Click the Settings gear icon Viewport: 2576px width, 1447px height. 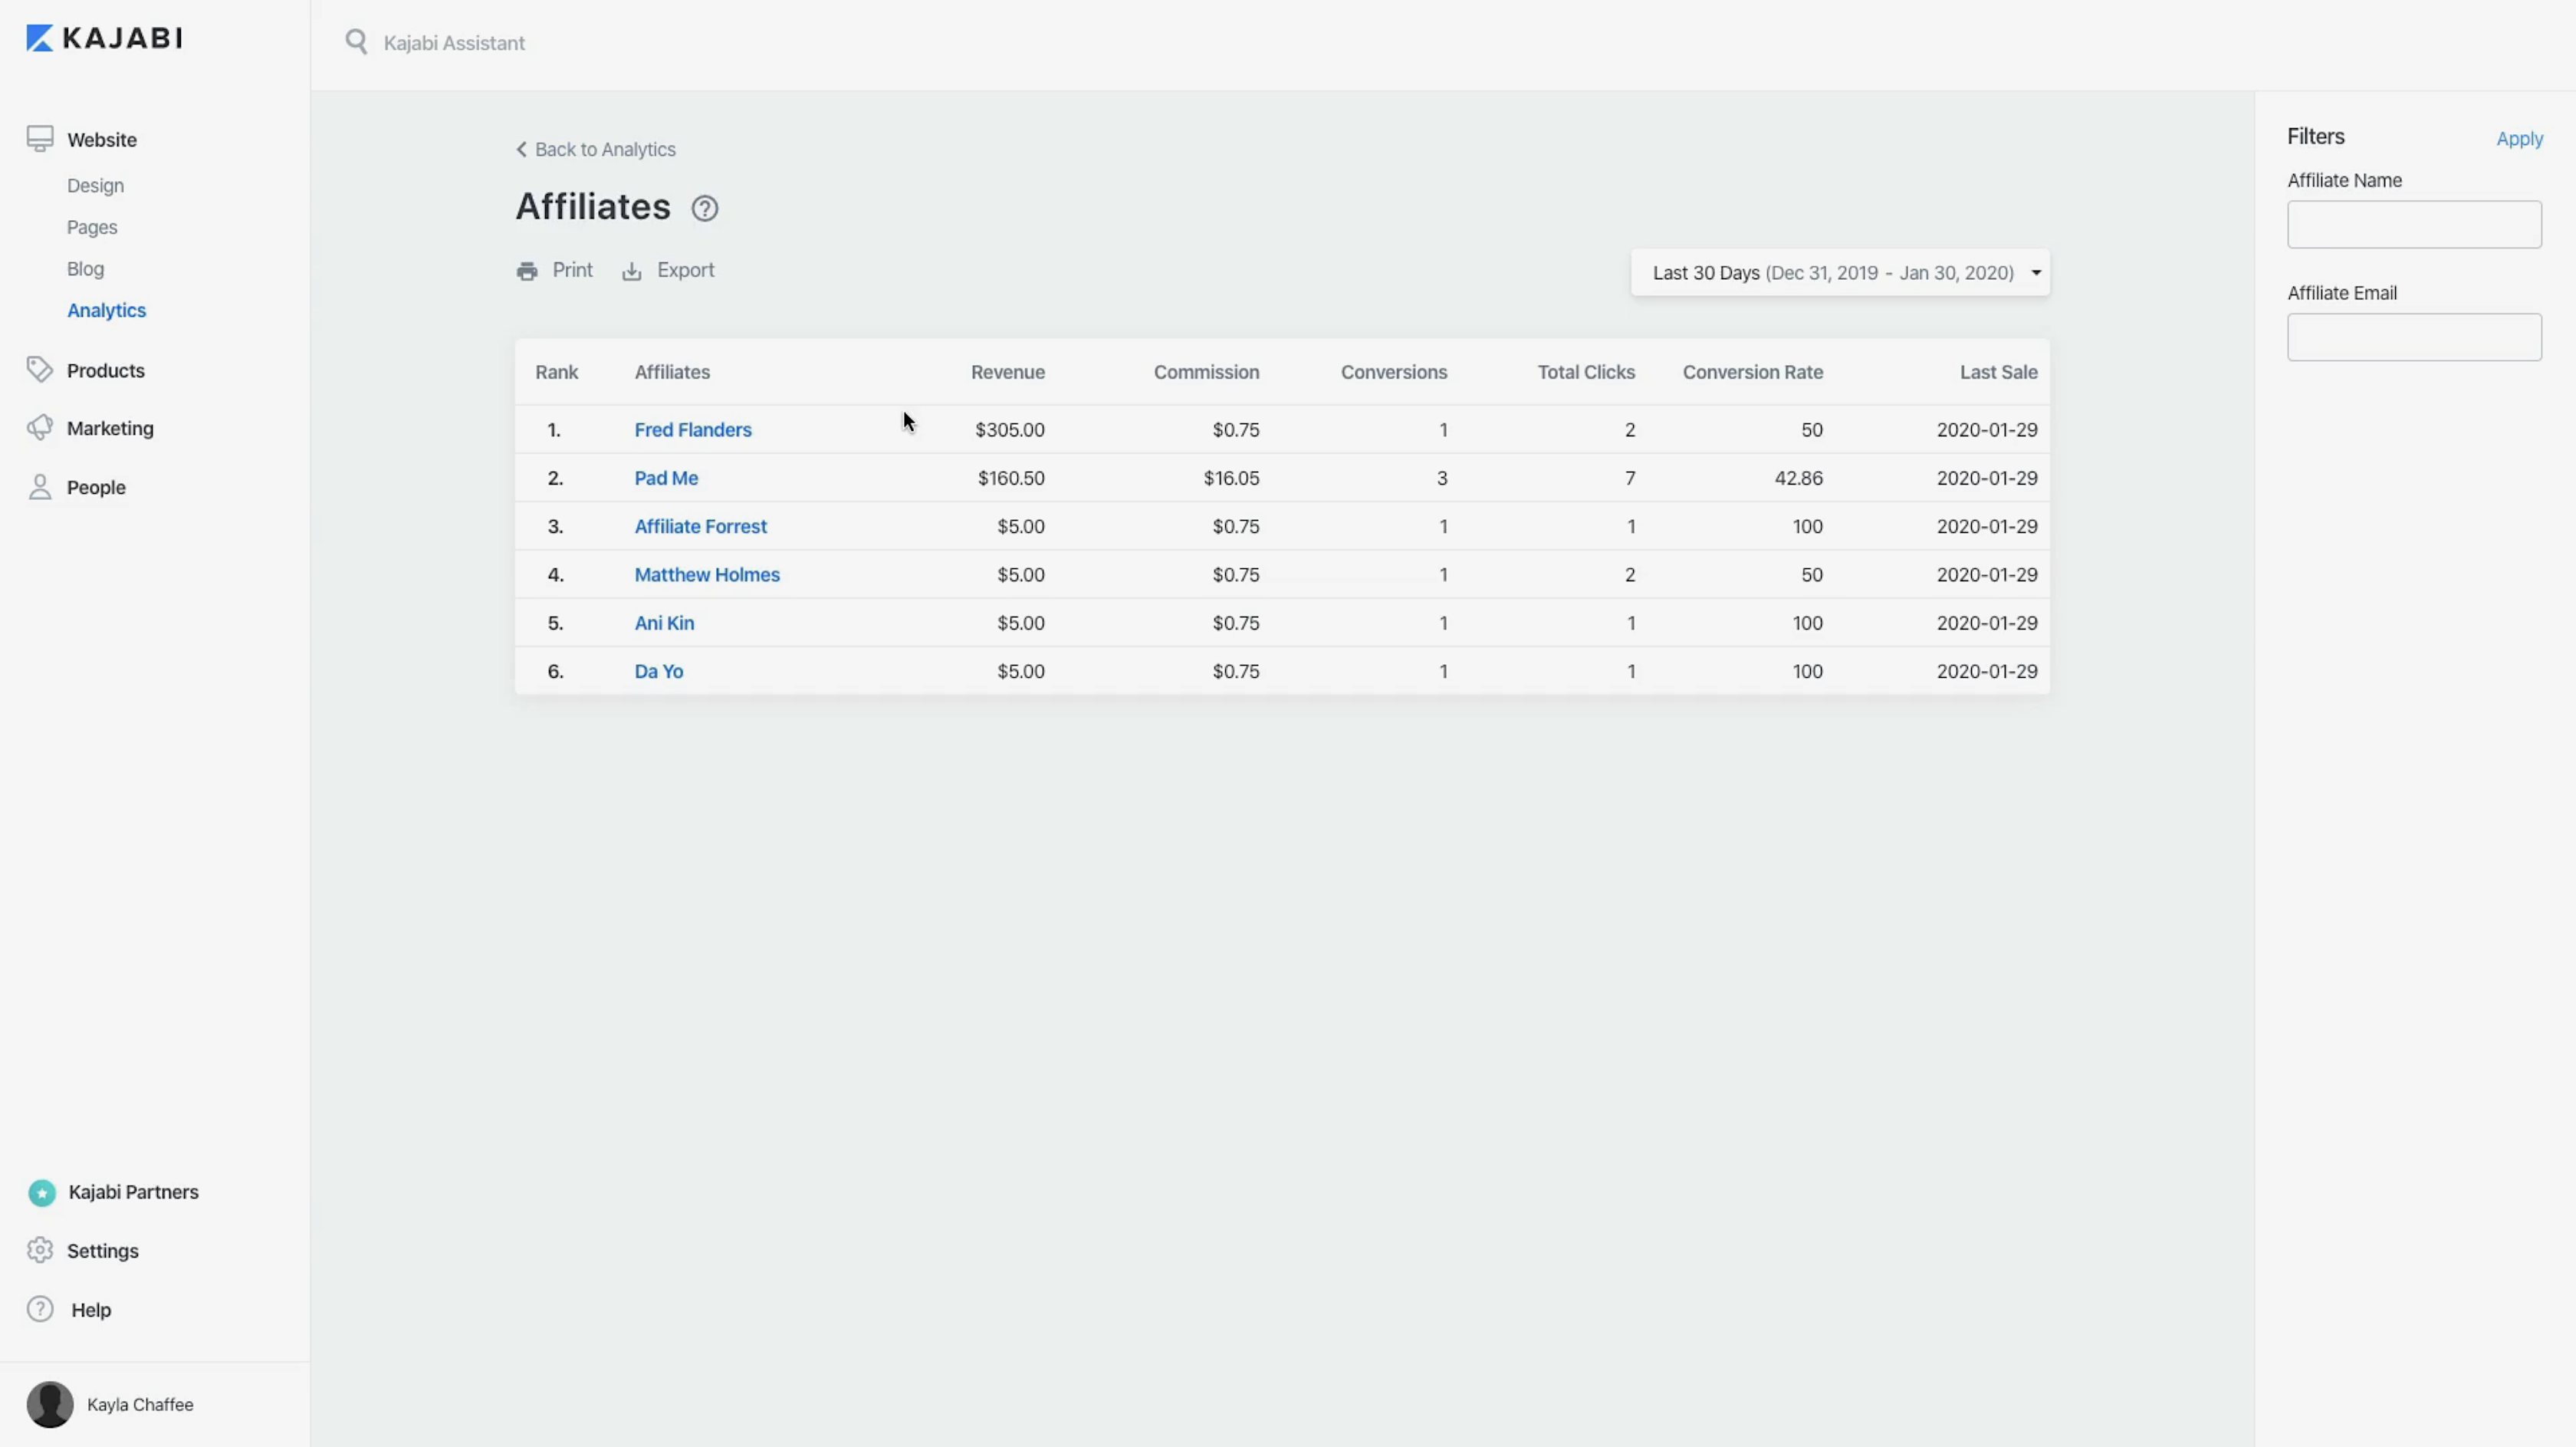[x=40, y=1250]
